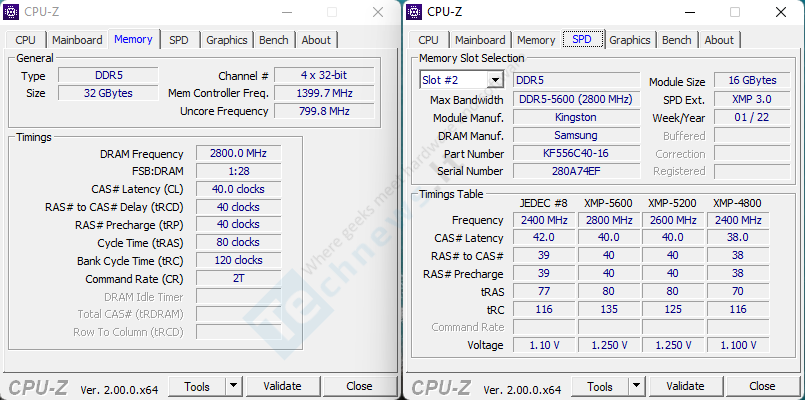Click the Close button in the right window
805x400 pixels.
click(762, 386)
